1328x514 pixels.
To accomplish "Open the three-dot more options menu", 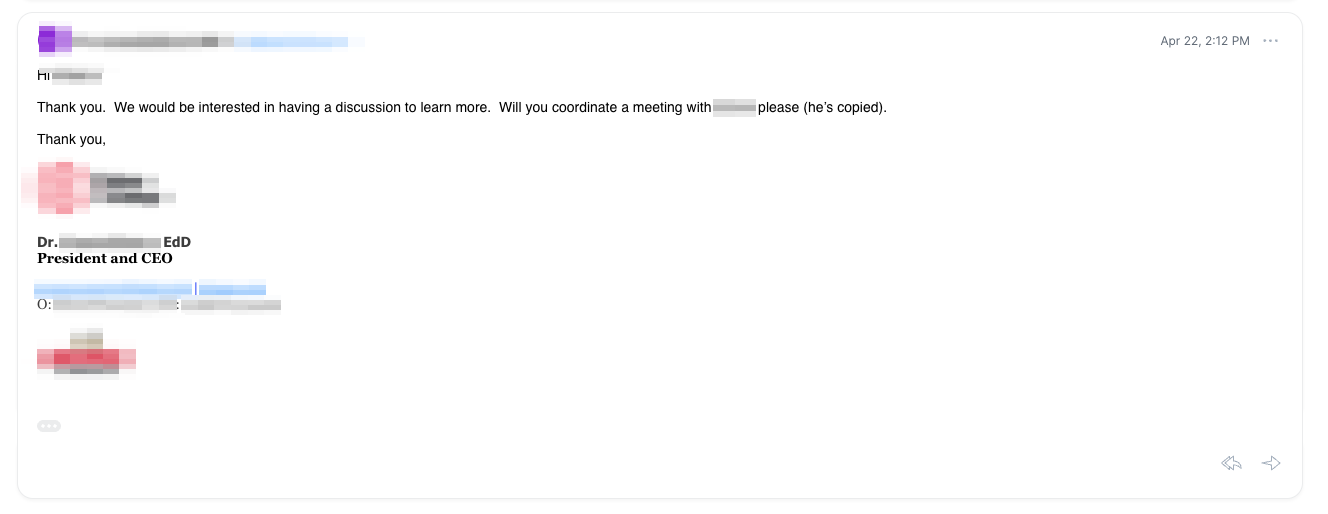I will tap(1271, 41).
